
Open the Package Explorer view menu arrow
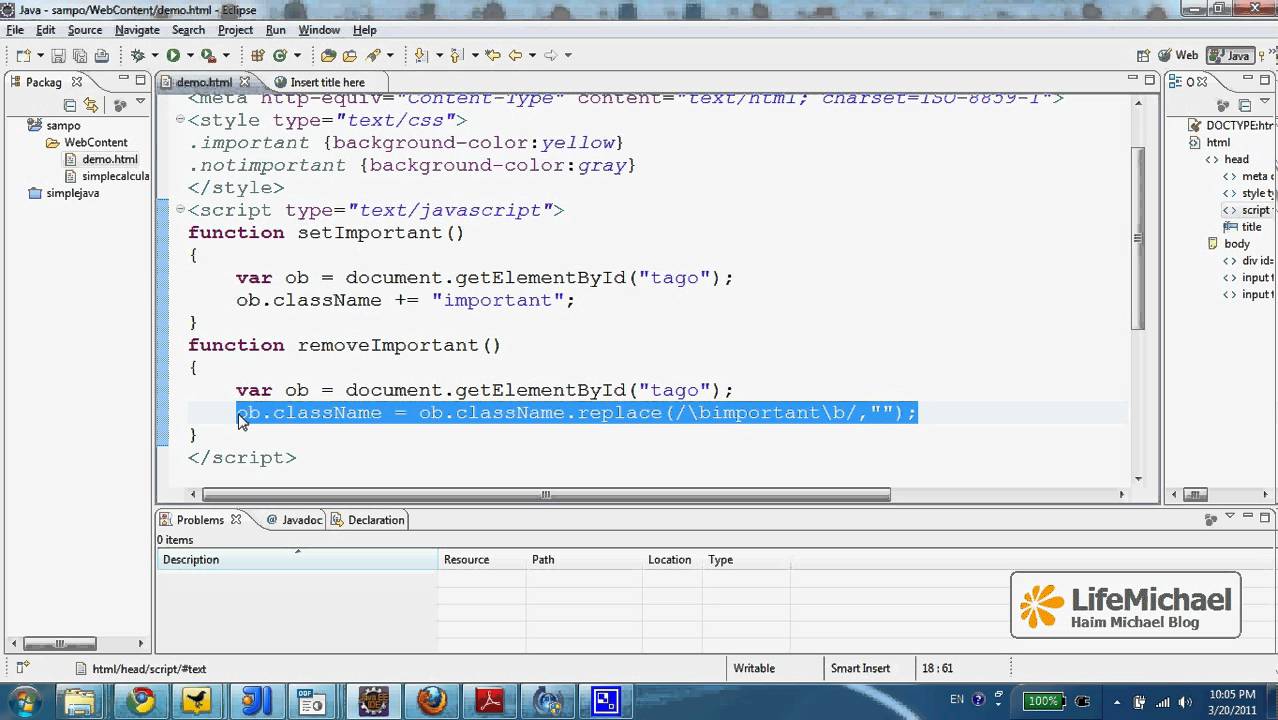140,102
